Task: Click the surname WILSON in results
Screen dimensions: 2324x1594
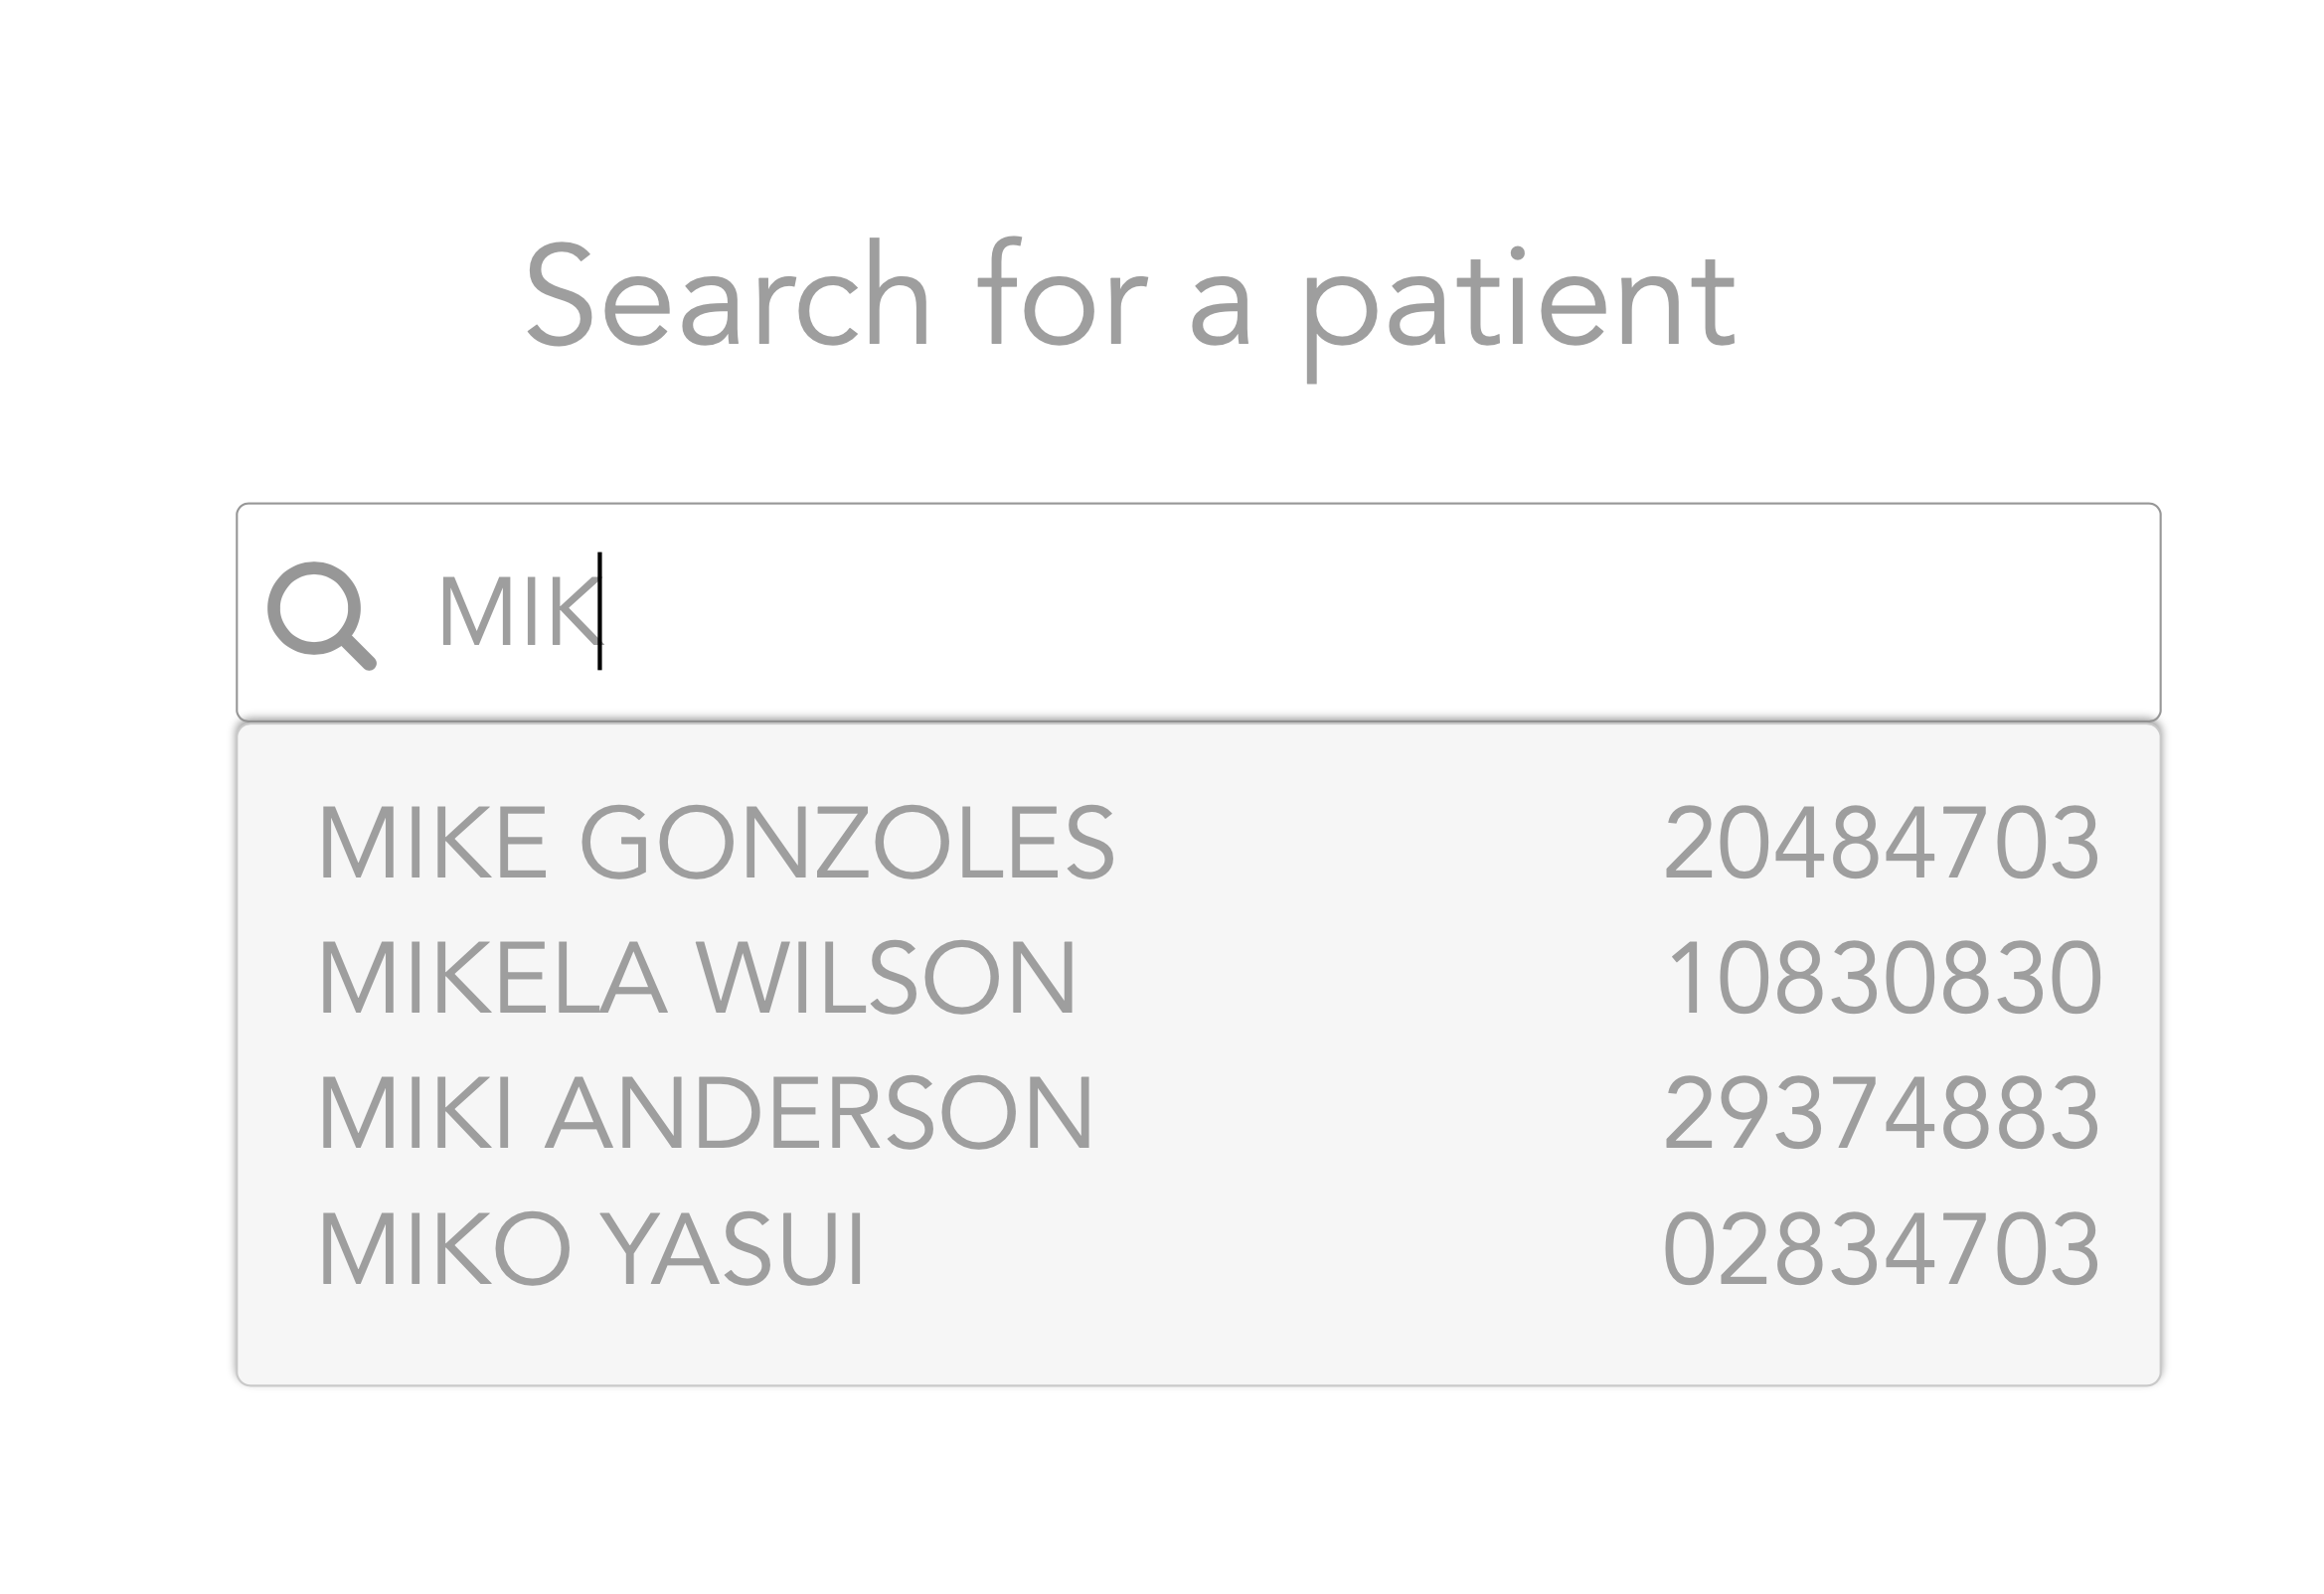Action: pyautogui.click(x=886, y=977)
